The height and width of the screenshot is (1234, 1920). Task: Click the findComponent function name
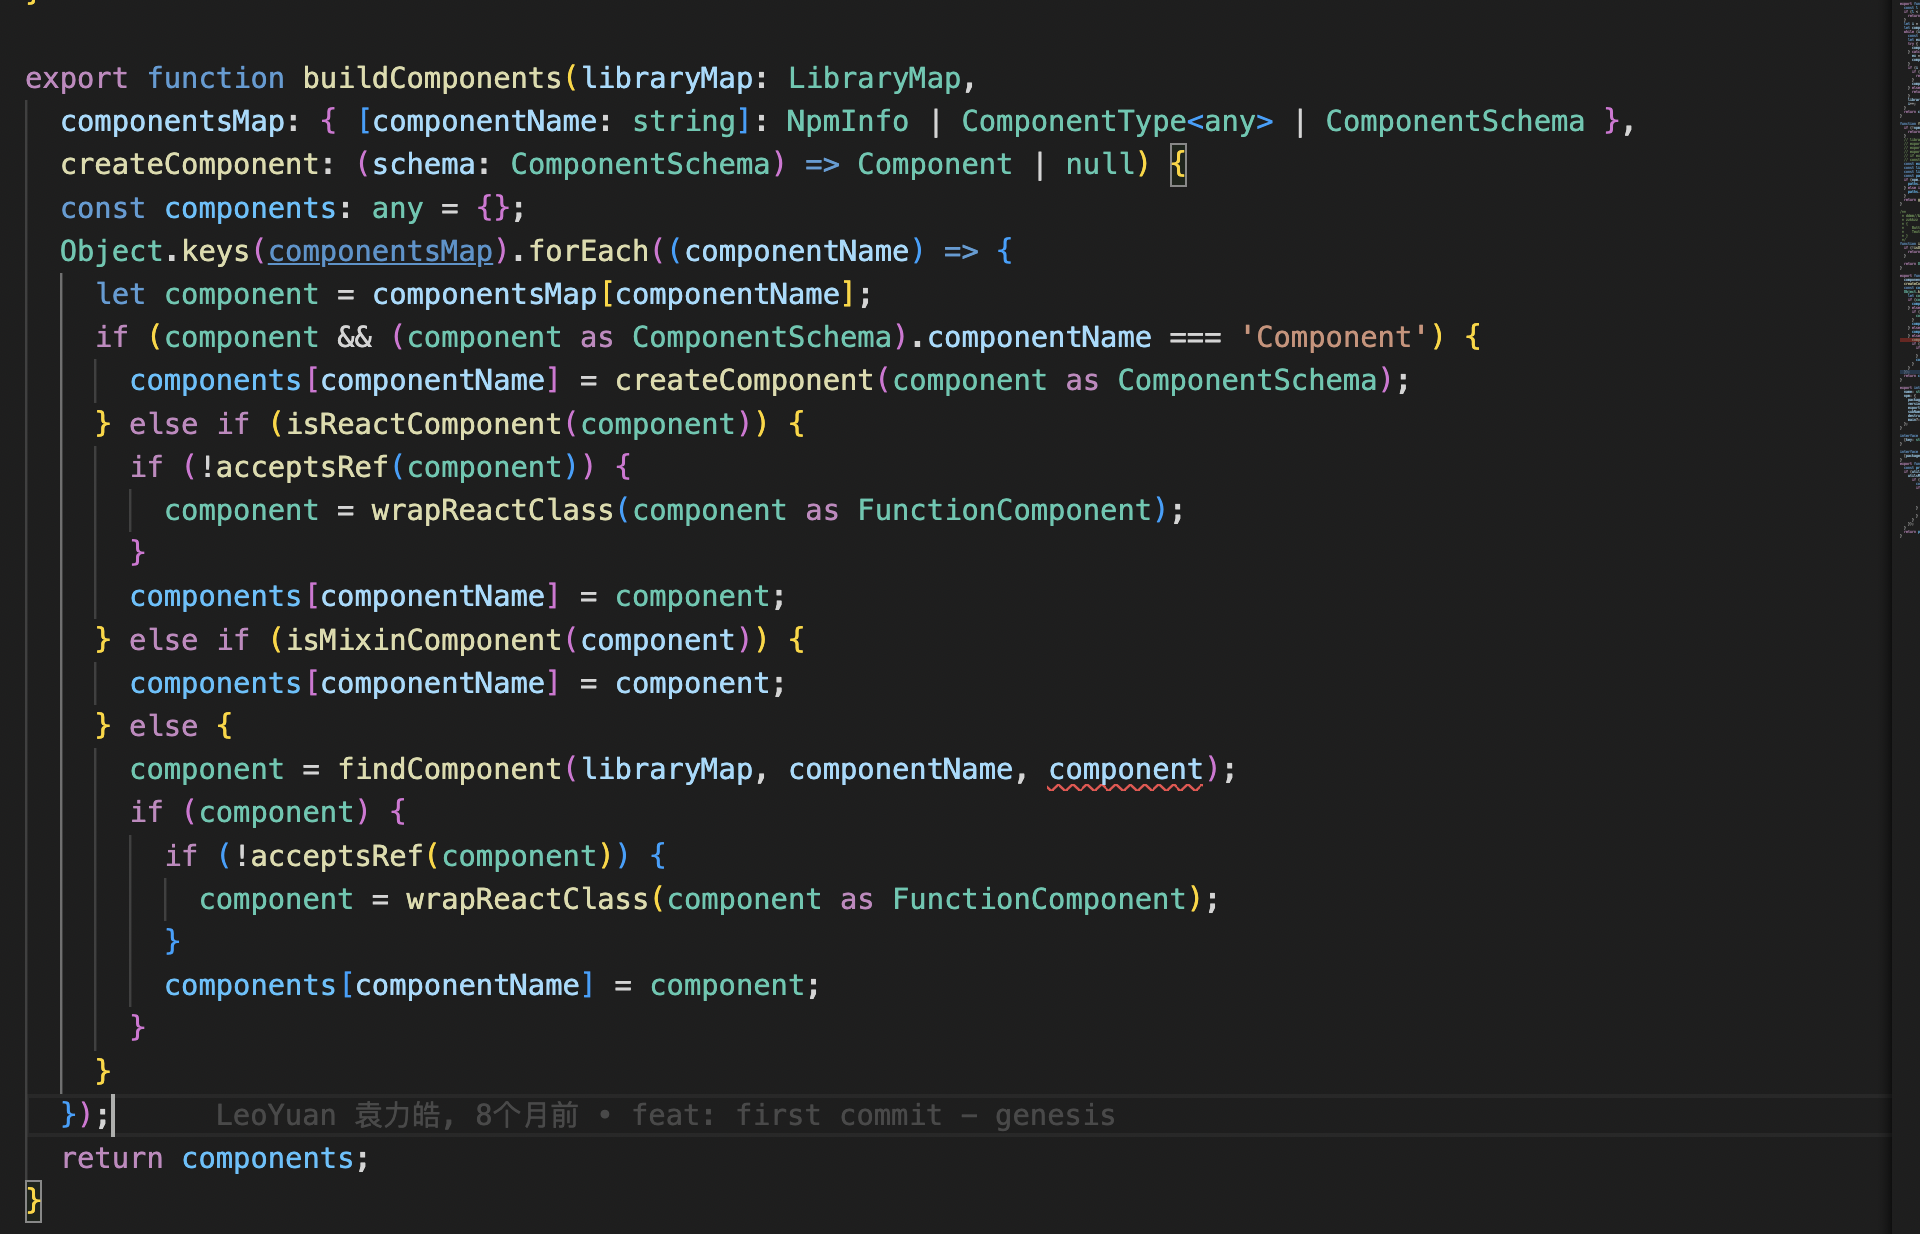point(449,769)
